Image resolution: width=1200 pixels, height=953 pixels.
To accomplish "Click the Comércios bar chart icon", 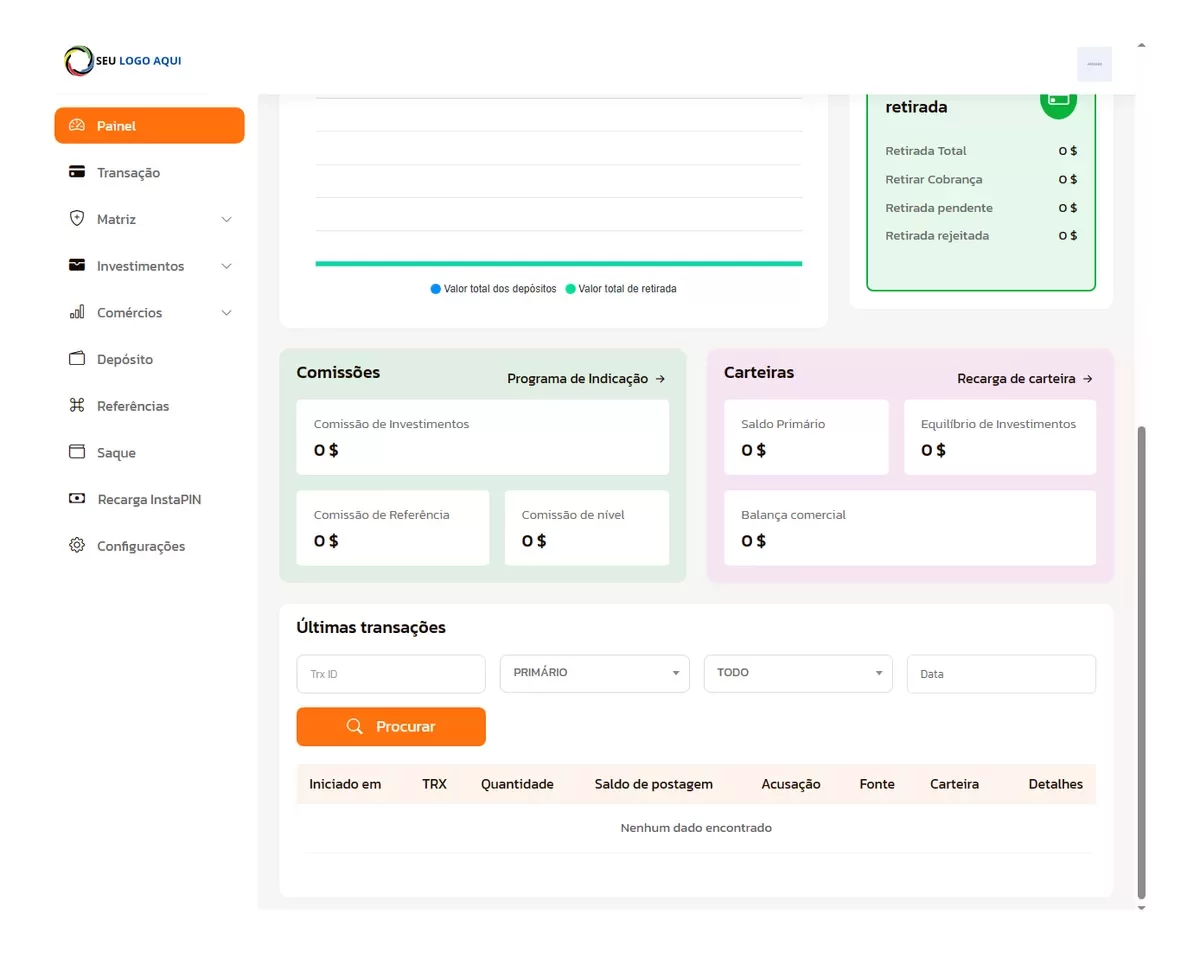I will 77,312.
